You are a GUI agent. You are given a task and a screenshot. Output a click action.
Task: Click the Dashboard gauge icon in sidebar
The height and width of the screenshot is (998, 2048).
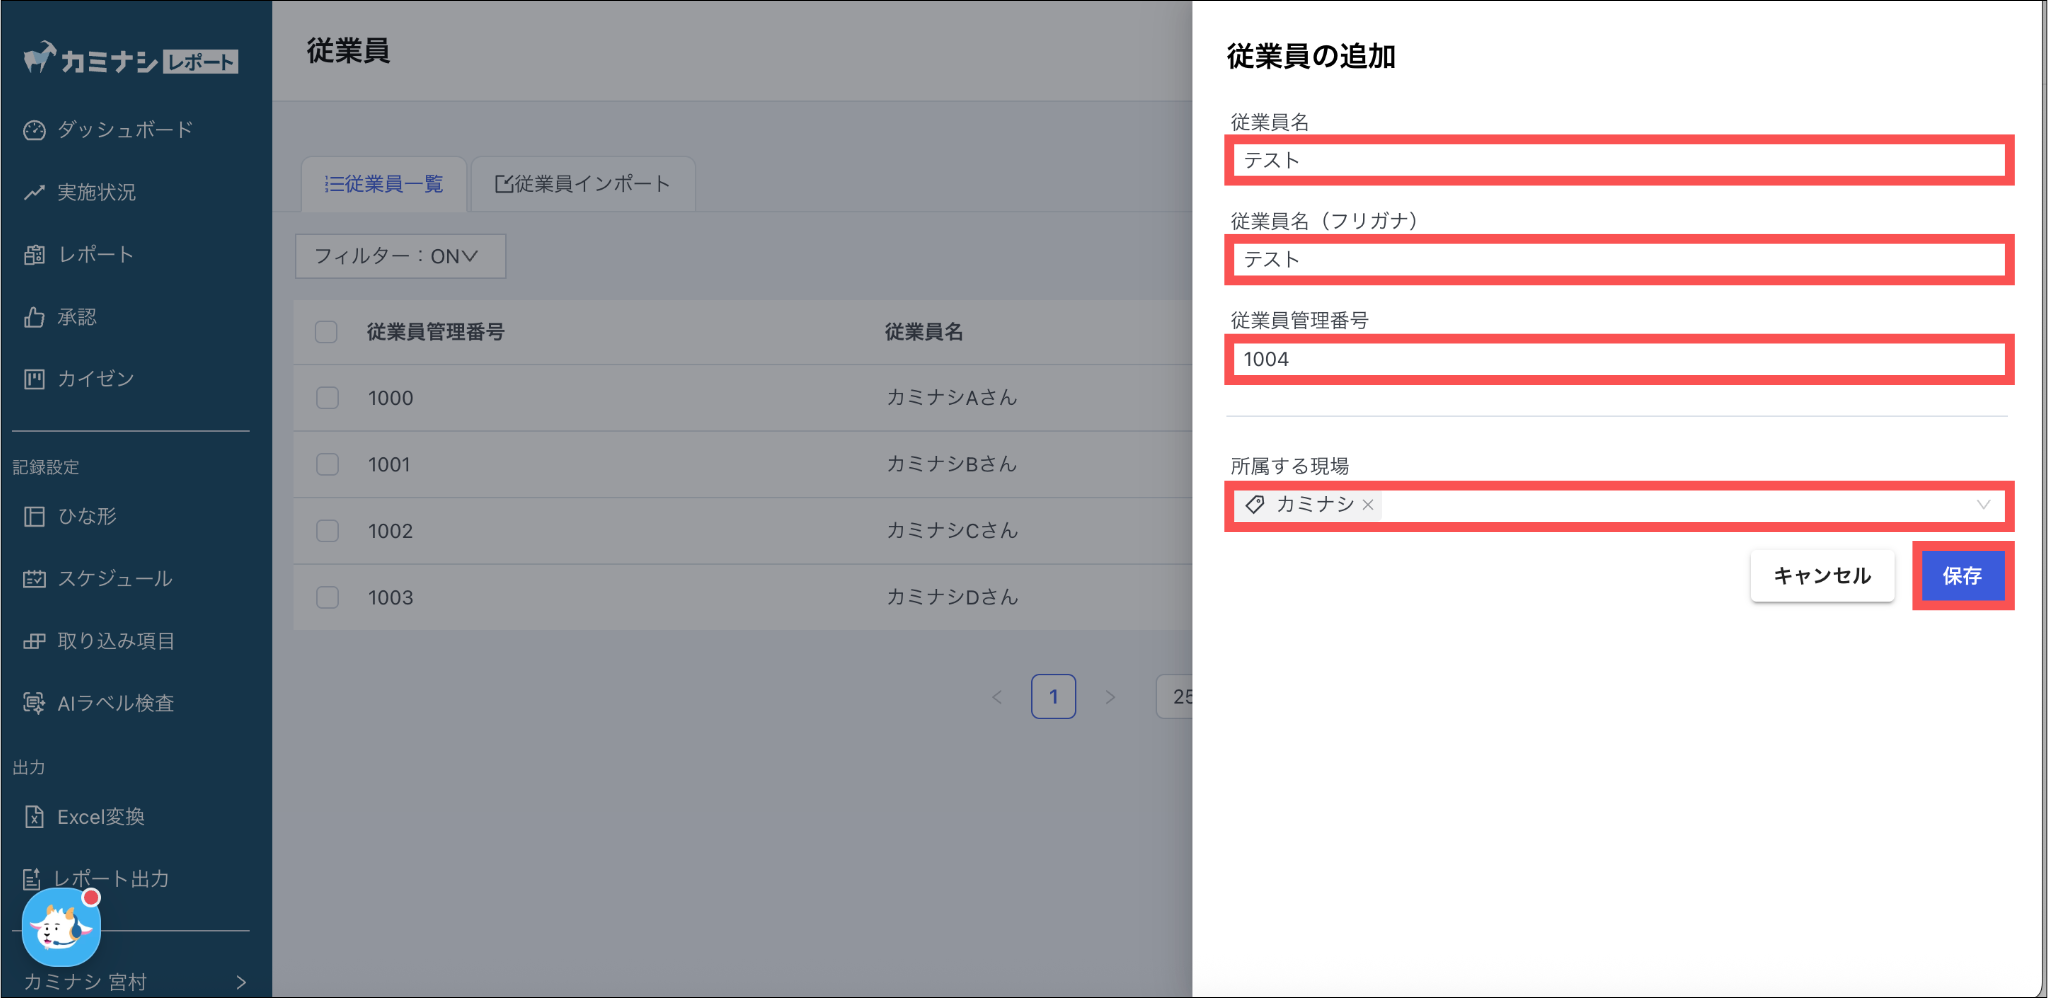(x=35, y=130)
